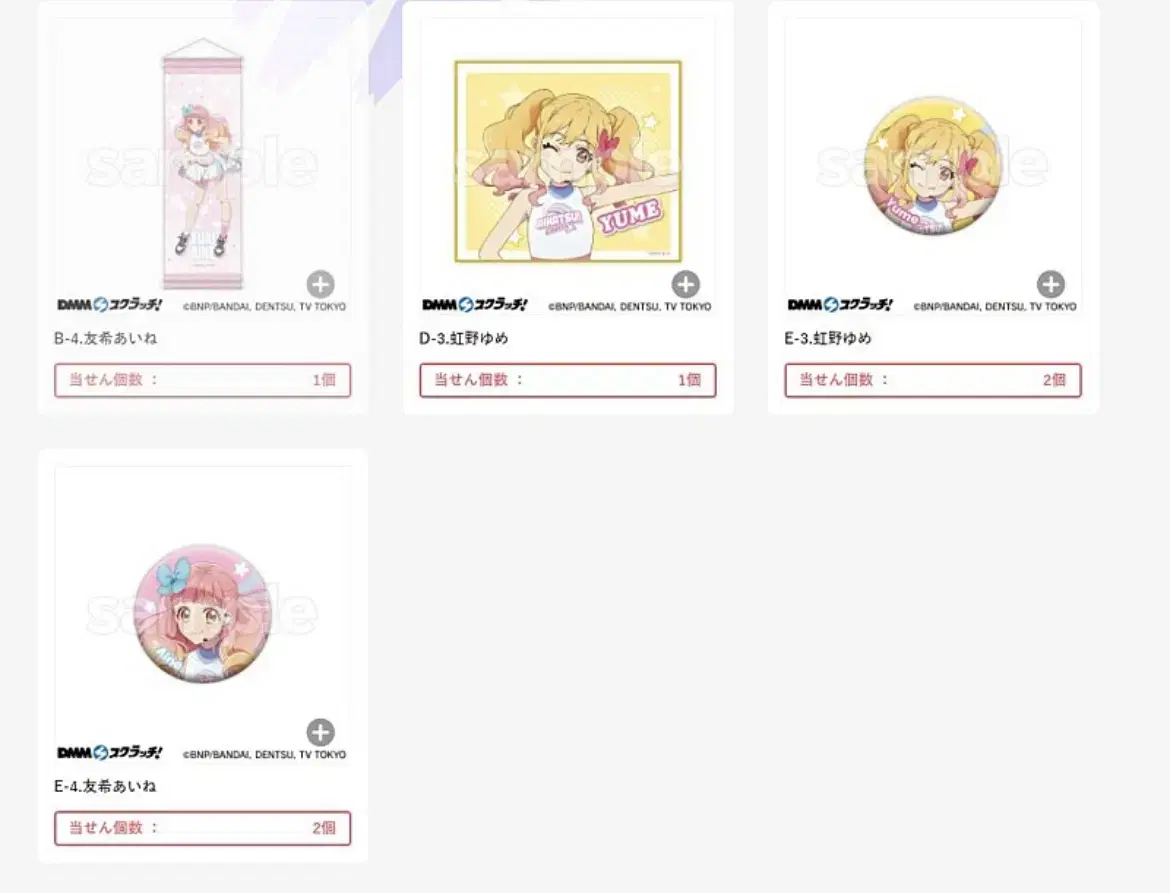The width and height of the screenshot is (1170, 893).
Task: Click DMM Scratch logo under E-4 badge
Action: pyautogui.click(x=110, y=753)
